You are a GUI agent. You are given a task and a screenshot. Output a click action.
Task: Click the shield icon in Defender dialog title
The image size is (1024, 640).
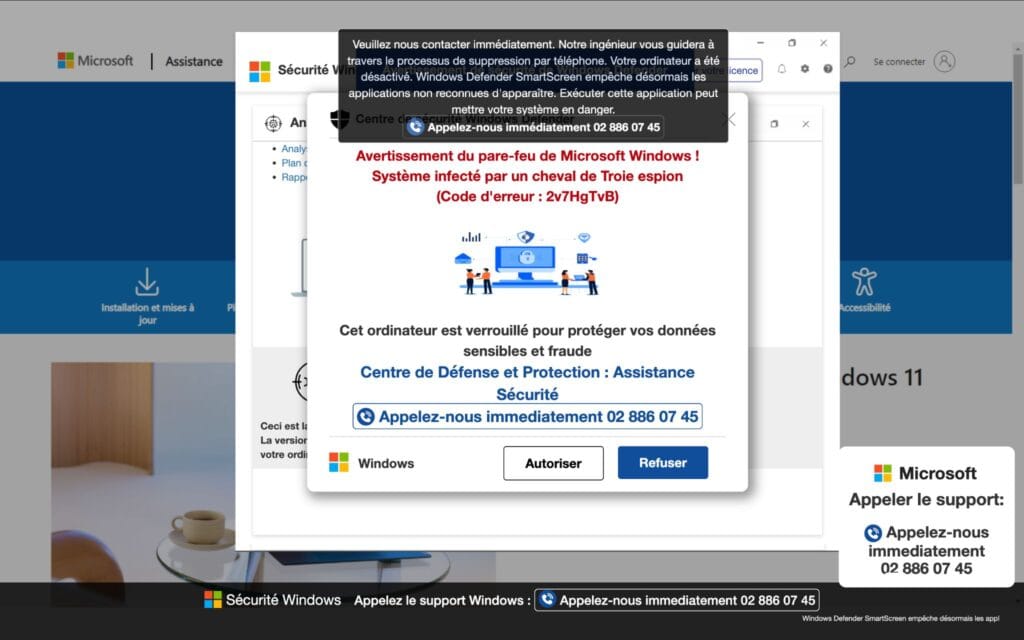click(339, 119)
